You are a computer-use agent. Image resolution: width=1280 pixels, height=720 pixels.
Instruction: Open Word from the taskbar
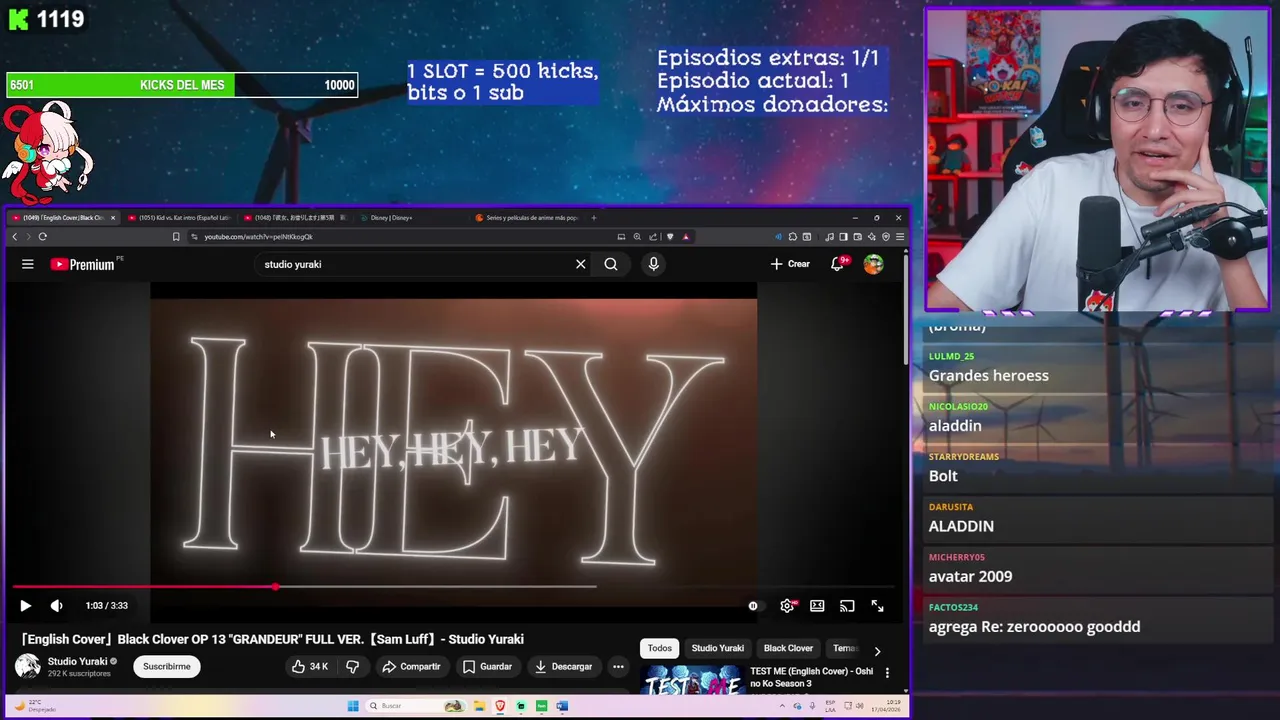point(562,706)
